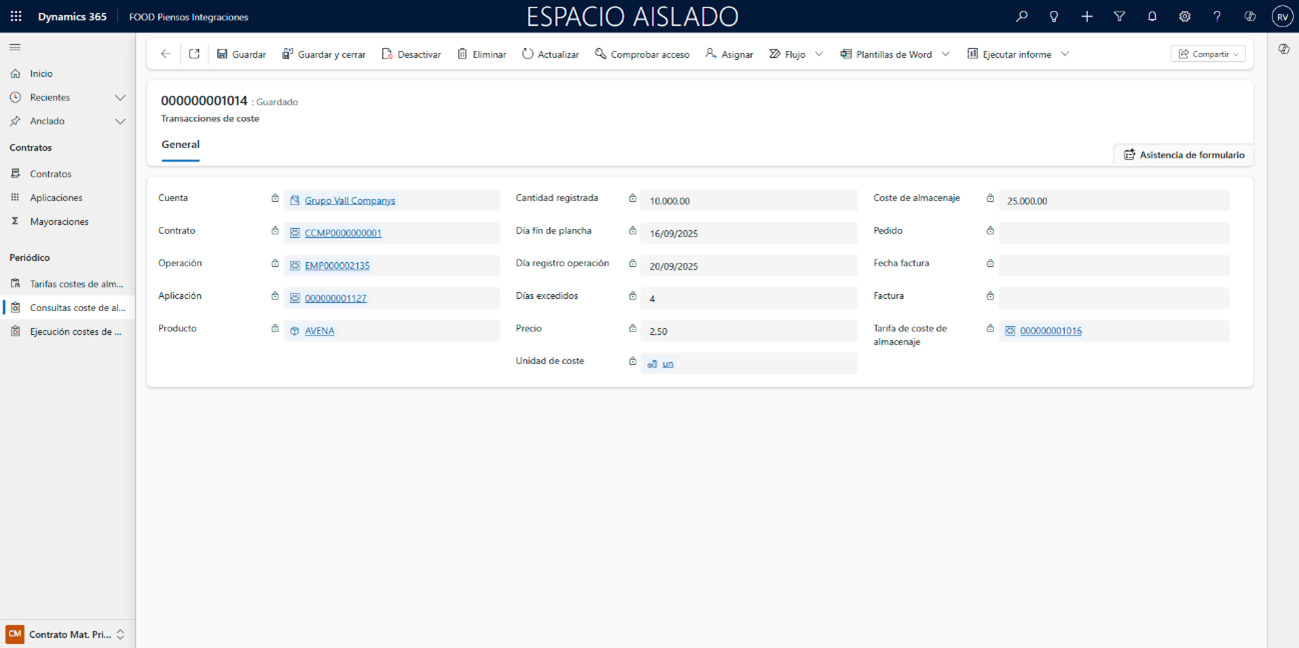Viewport: 1299px width, 648px height.
Task: Open the notifications bell icon
Action: click(x=1152, y=17)
